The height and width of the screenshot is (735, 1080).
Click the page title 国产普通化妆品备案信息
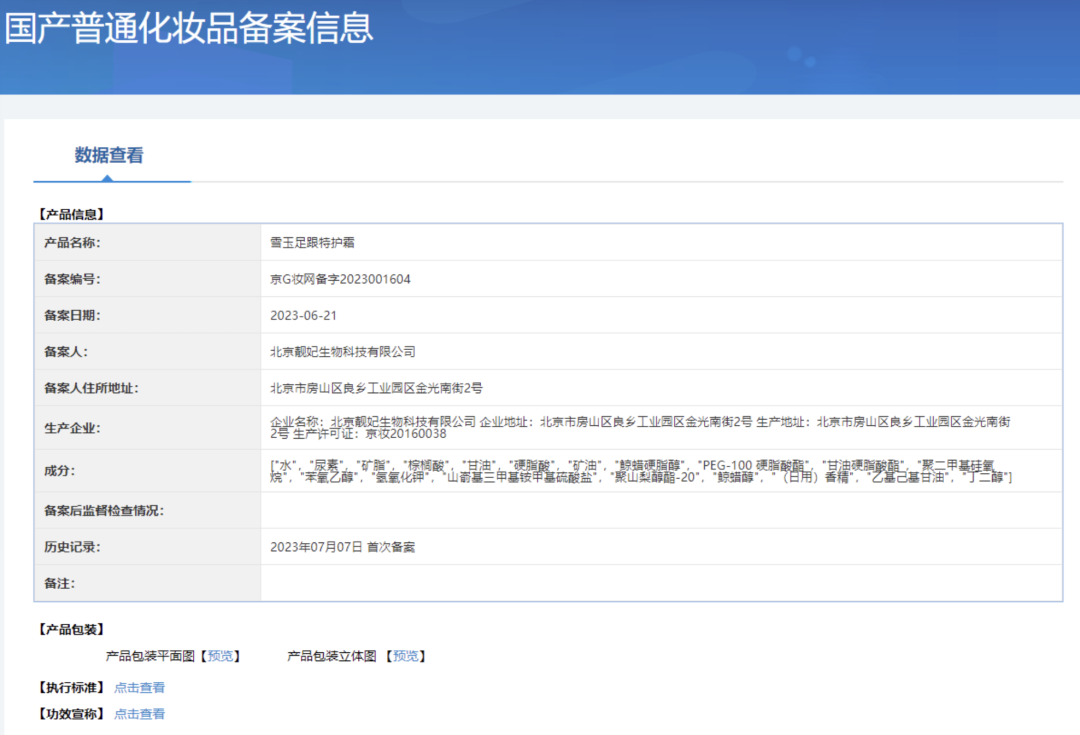click(x=189, y=28)
